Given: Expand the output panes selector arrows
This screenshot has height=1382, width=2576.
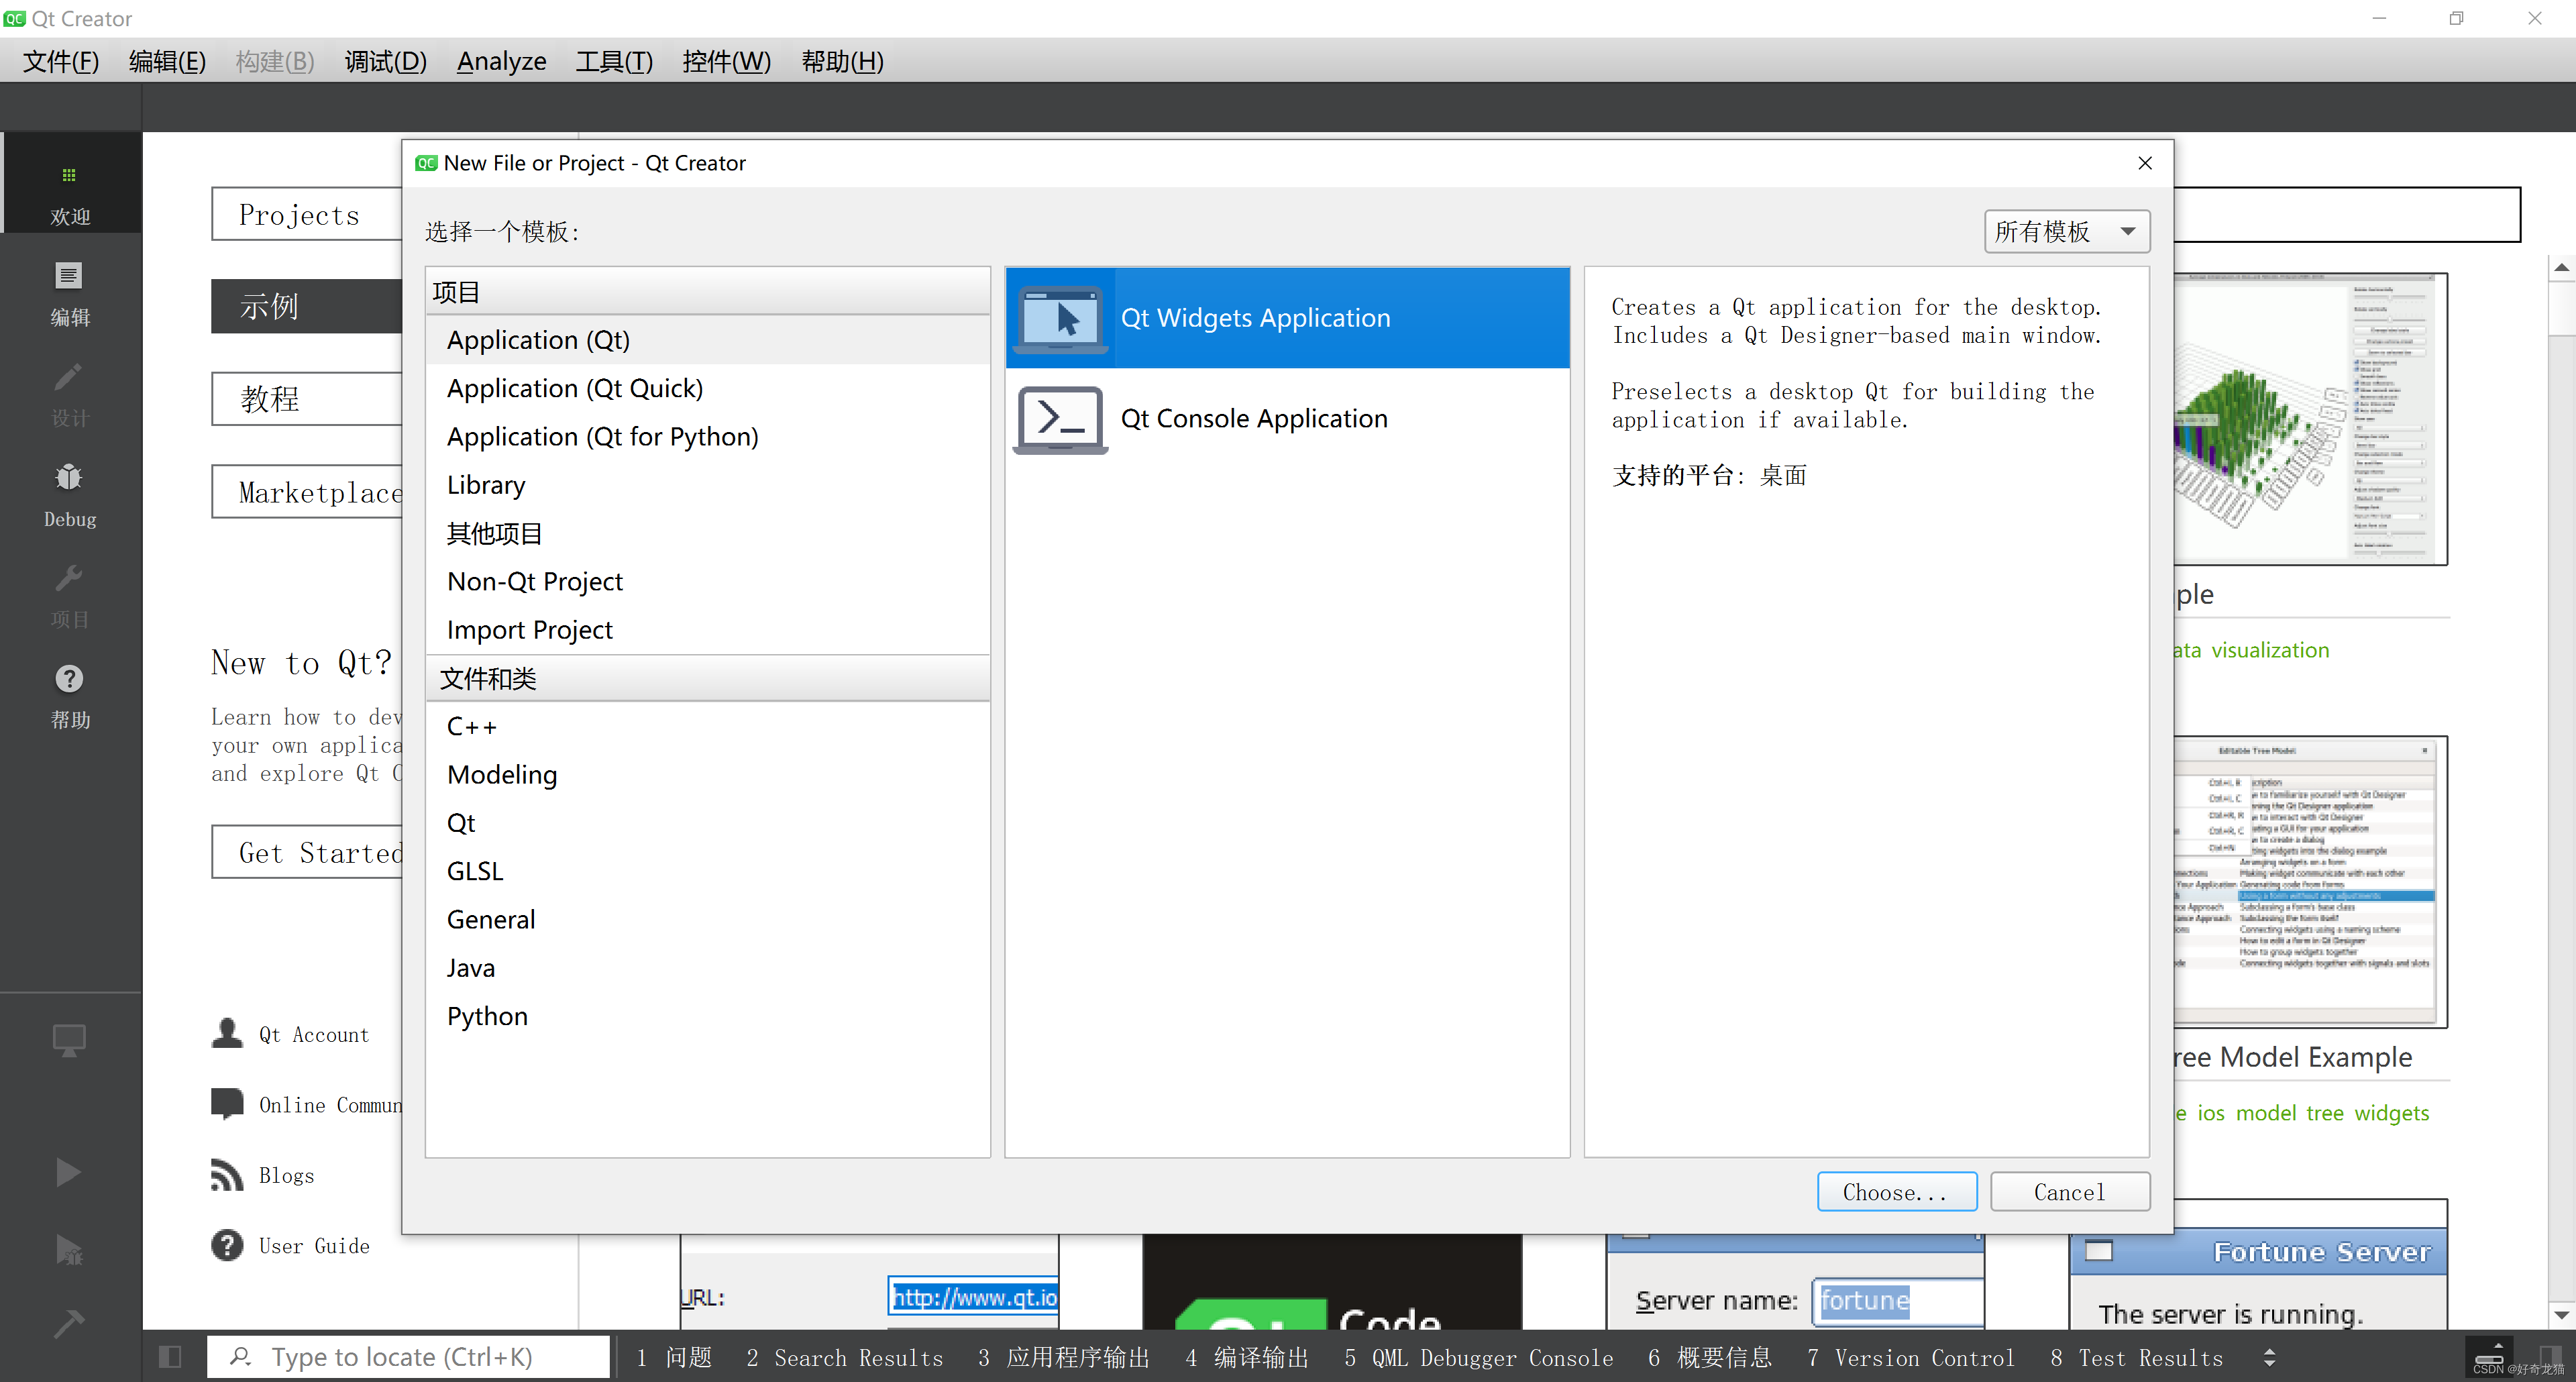Looking at the screenshot, I should (2269, 1357).
